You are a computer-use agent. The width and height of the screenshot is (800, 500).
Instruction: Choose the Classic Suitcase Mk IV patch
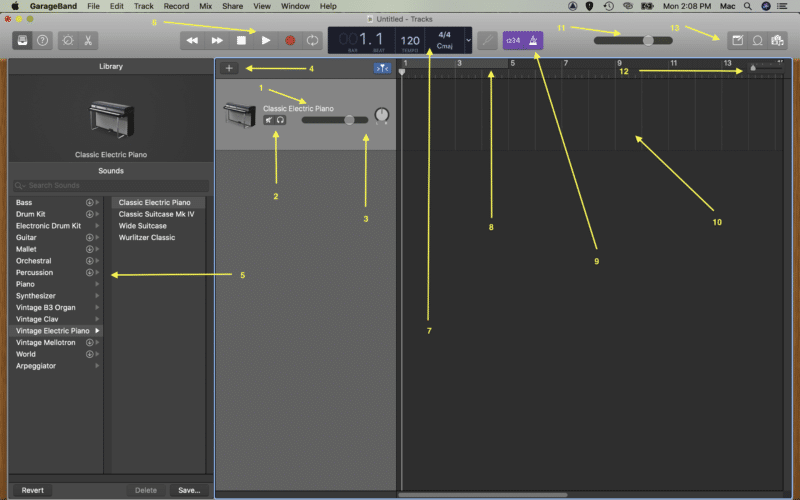[x=157, y=214]
